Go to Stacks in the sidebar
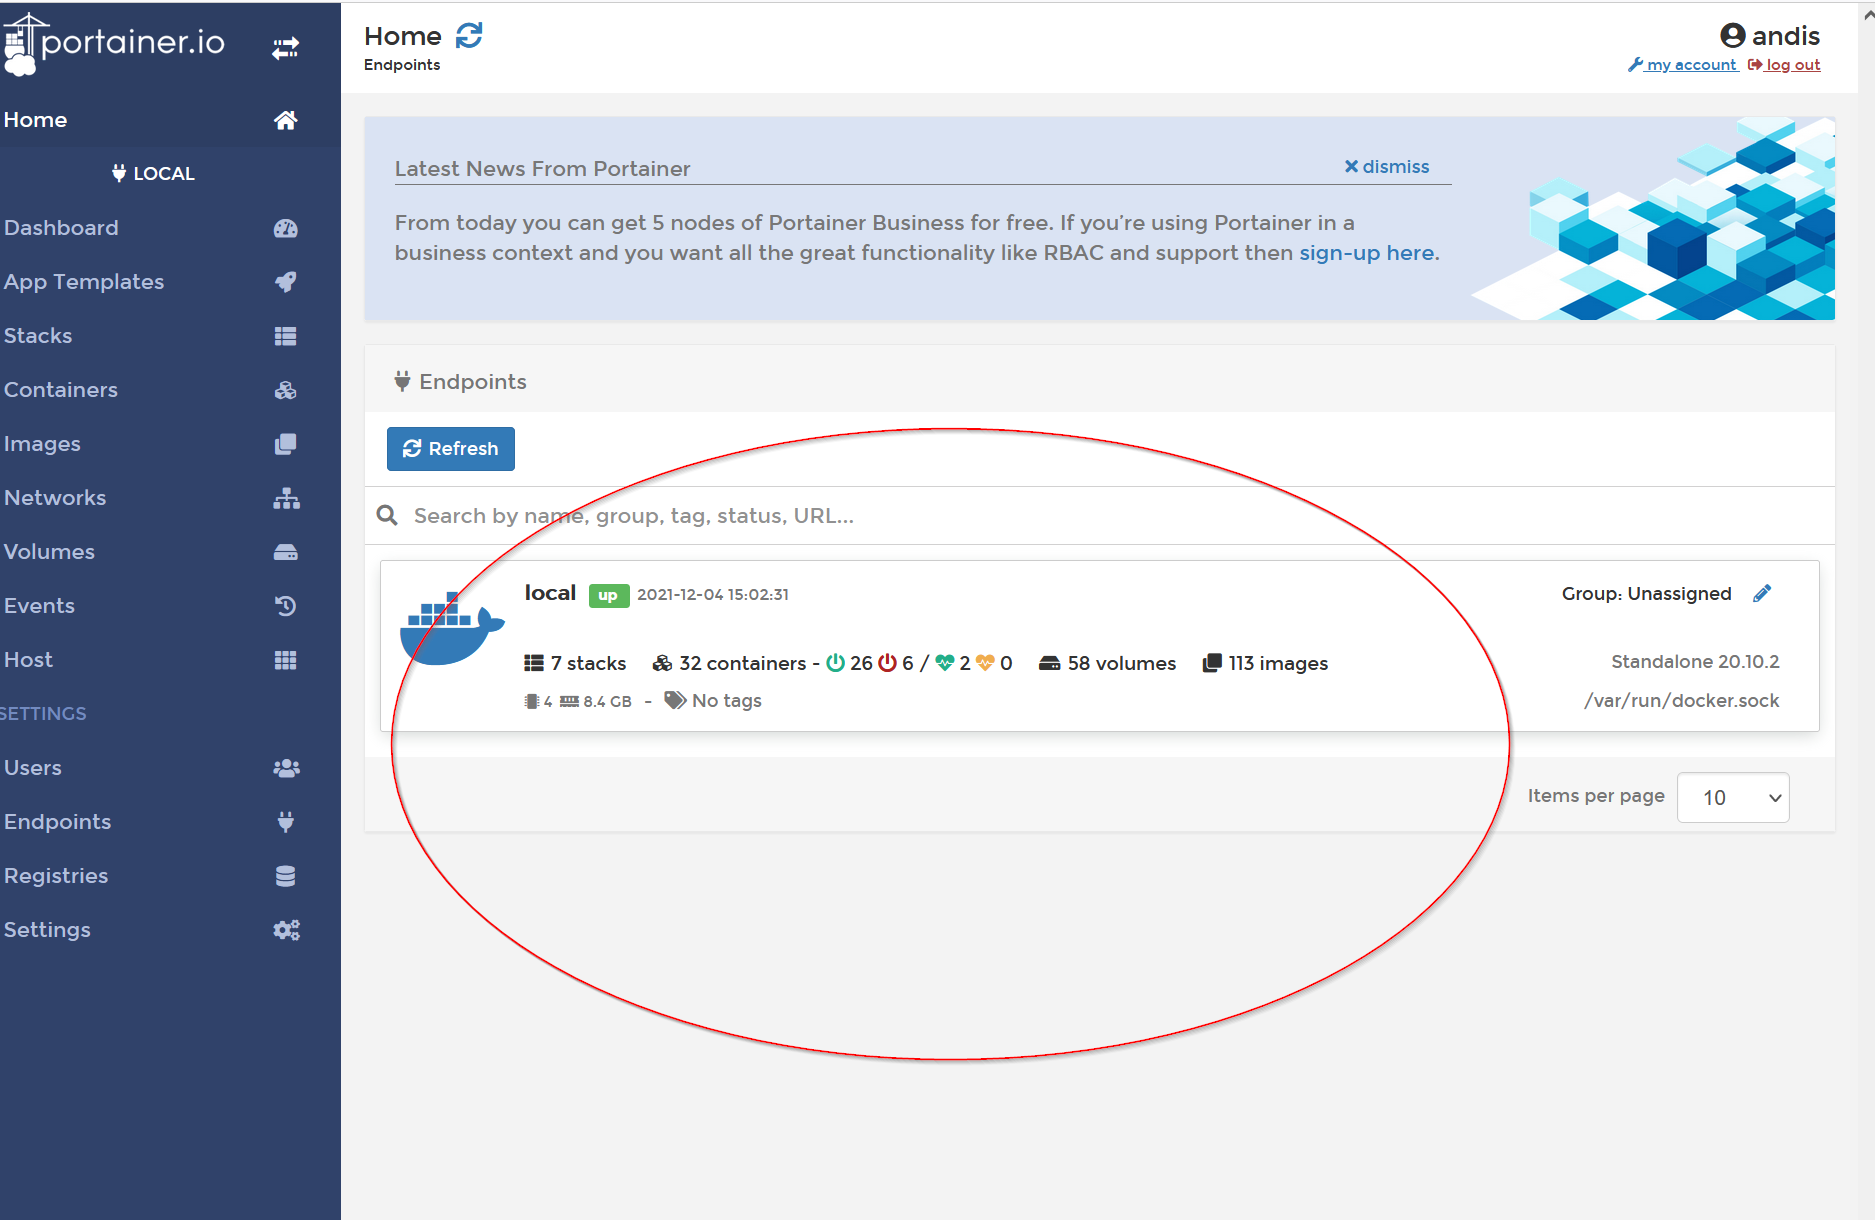The width and height of the screenshot is (1875, 1220). 38,336
